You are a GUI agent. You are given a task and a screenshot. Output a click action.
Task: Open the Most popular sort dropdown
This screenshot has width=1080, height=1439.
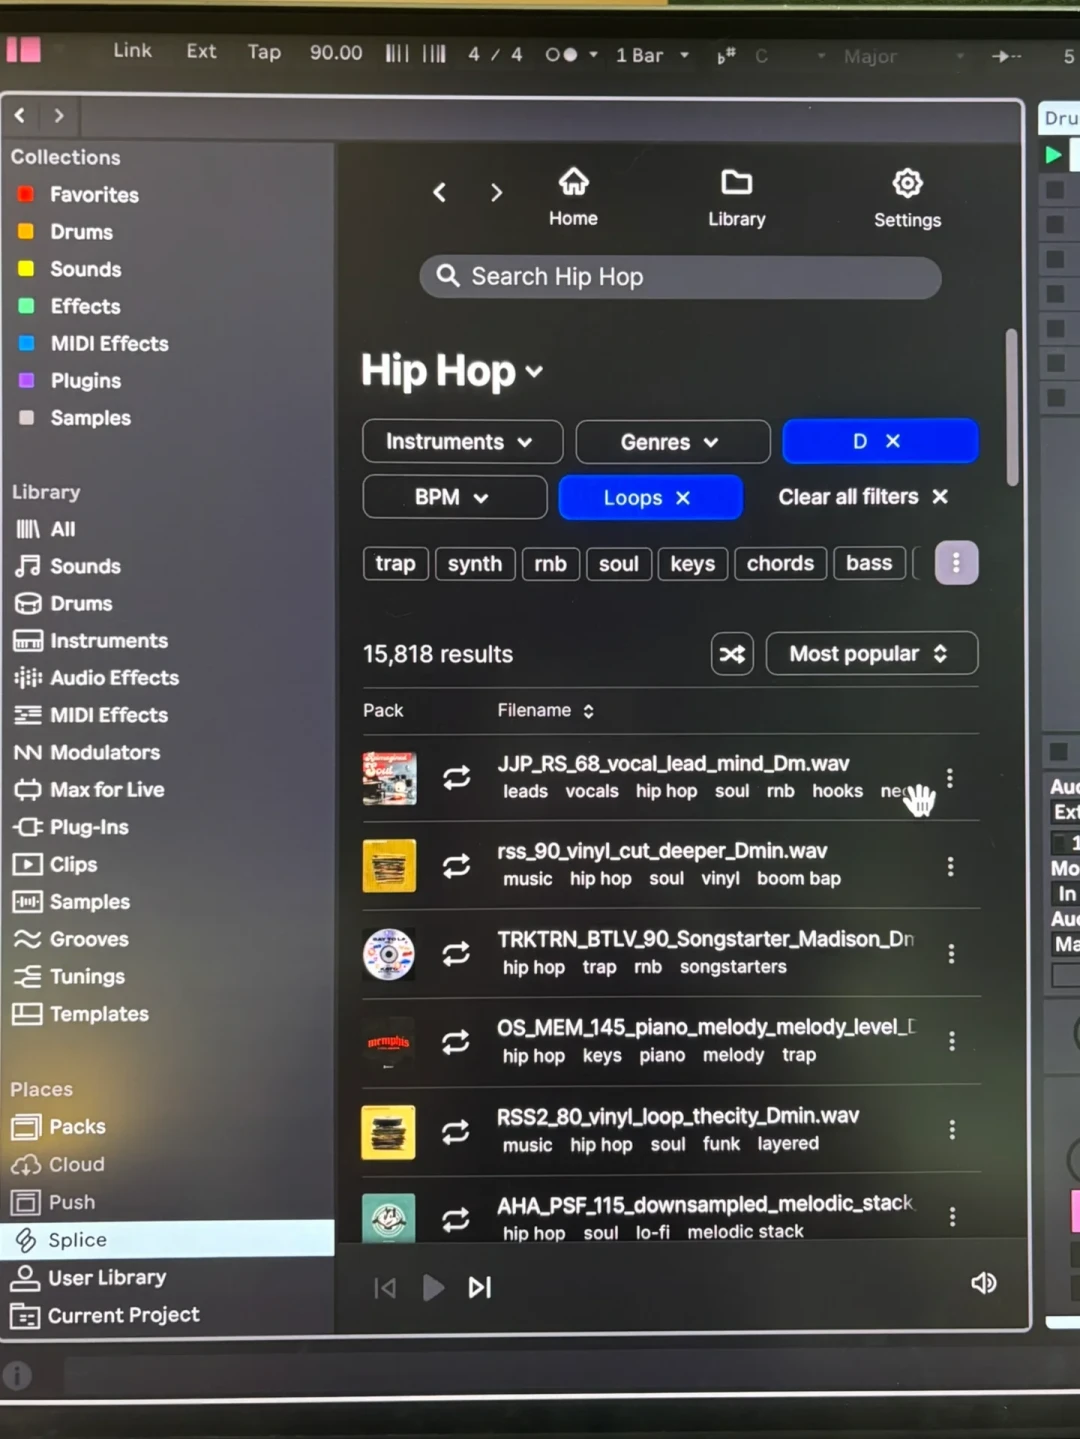click(x=871, y=654)
